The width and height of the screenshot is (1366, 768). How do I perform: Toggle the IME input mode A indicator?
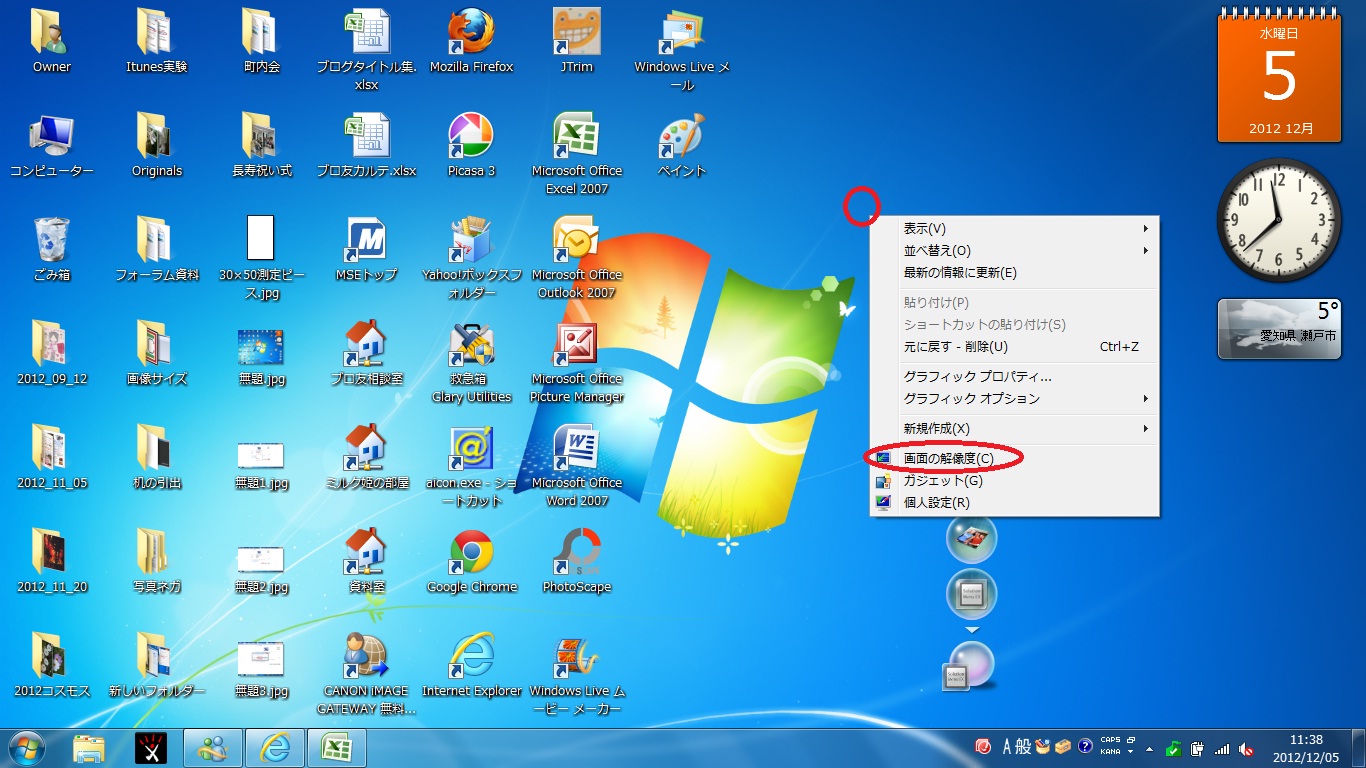[x=1008, y=747]
